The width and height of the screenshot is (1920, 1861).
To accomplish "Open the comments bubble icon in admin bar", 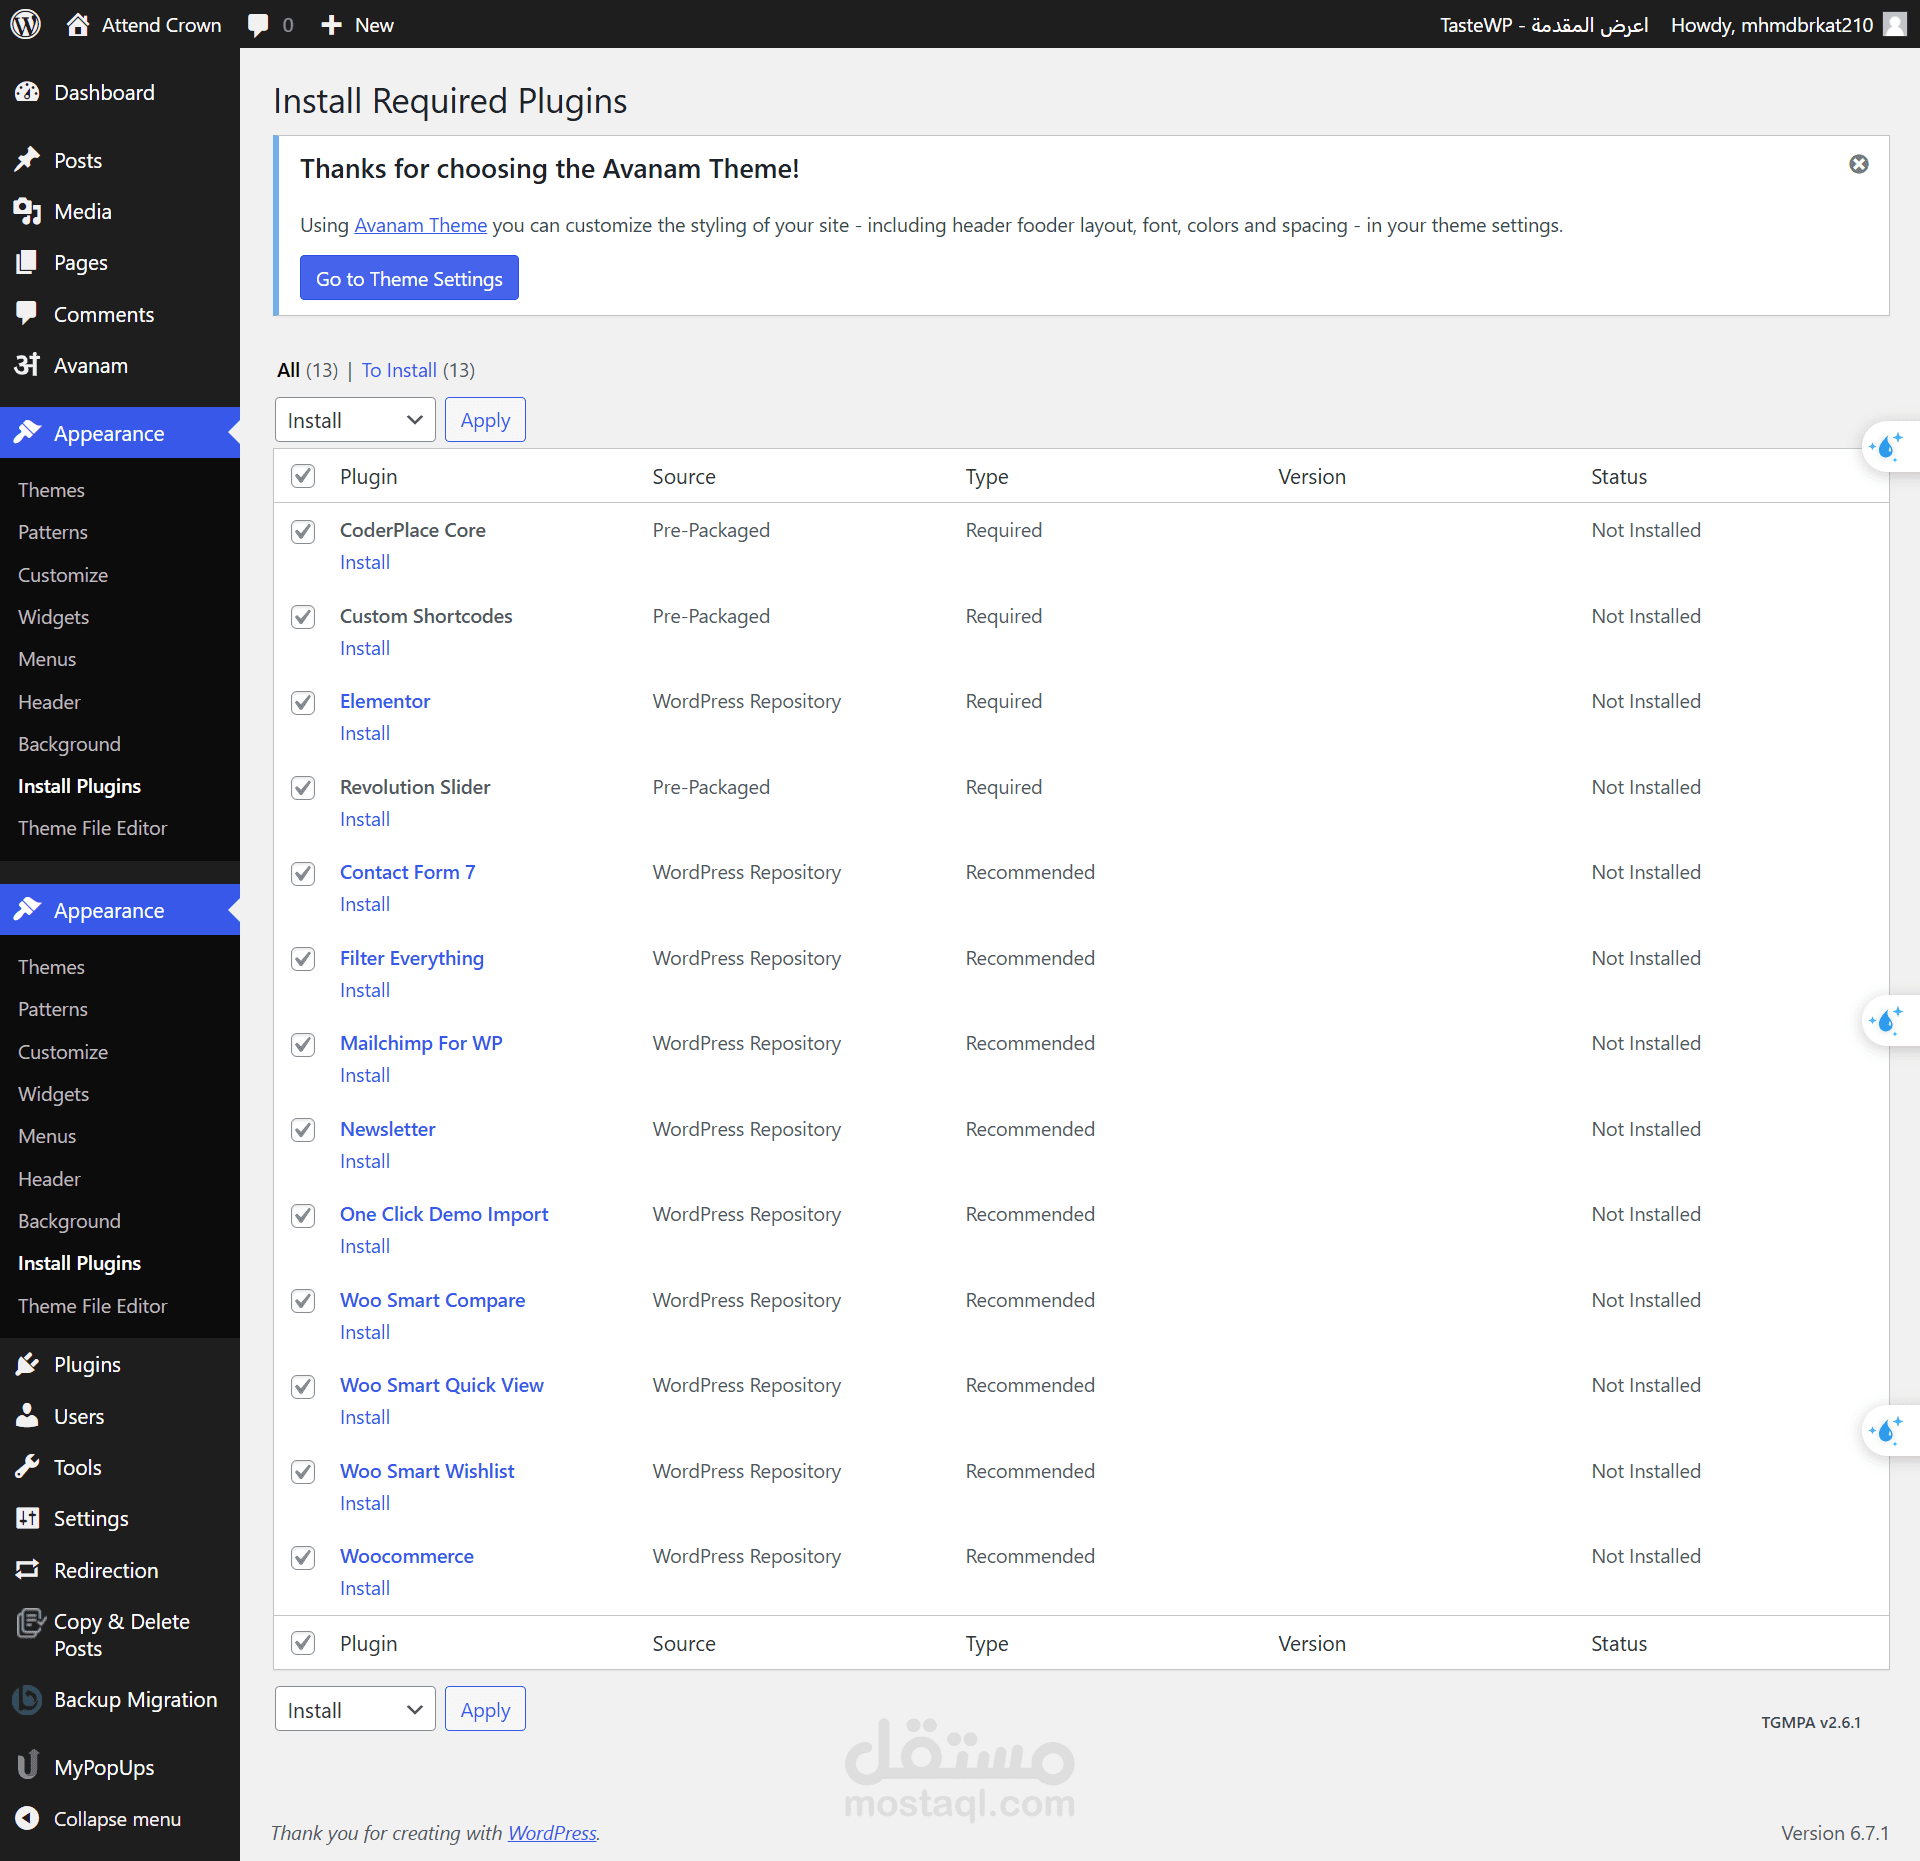I will click(258, 25).
